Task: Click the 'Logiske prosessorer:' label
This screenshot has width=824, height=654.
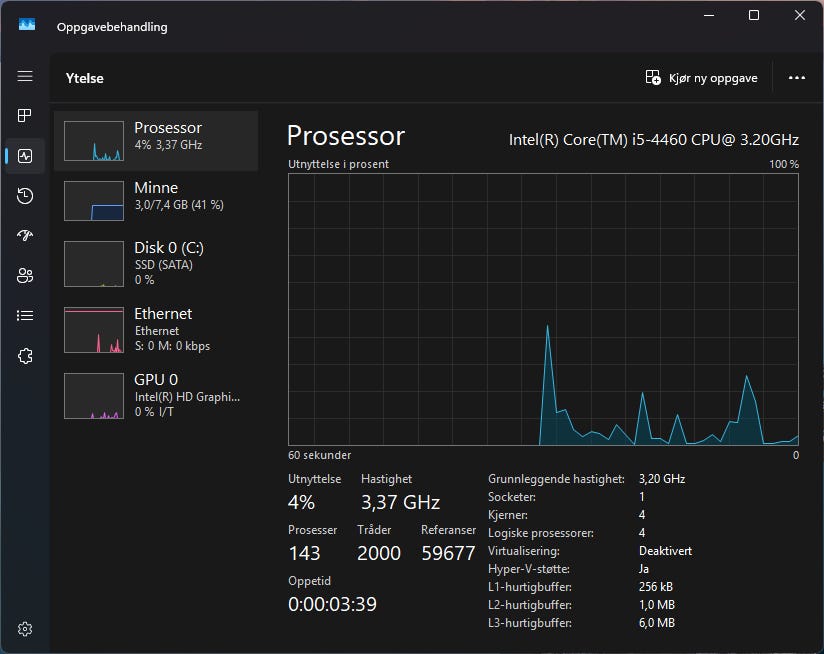Action: pos(541,533)
